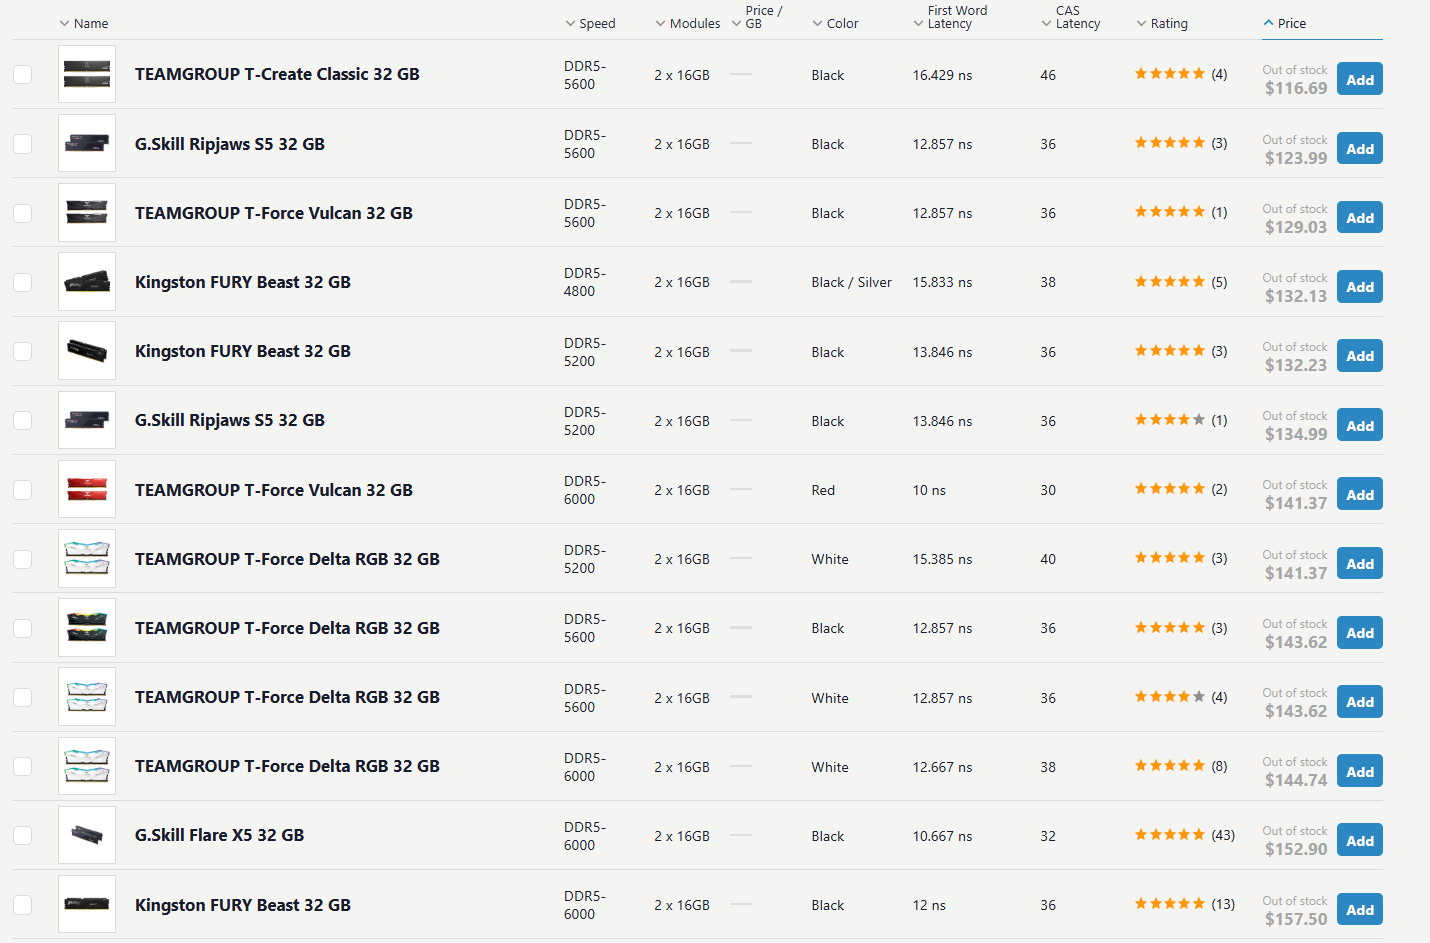The image size is (1430, 943).
Task: Select checkbox for G.Skill Ripjaws S5 DDR5-5600
Action: pos(22,144)
